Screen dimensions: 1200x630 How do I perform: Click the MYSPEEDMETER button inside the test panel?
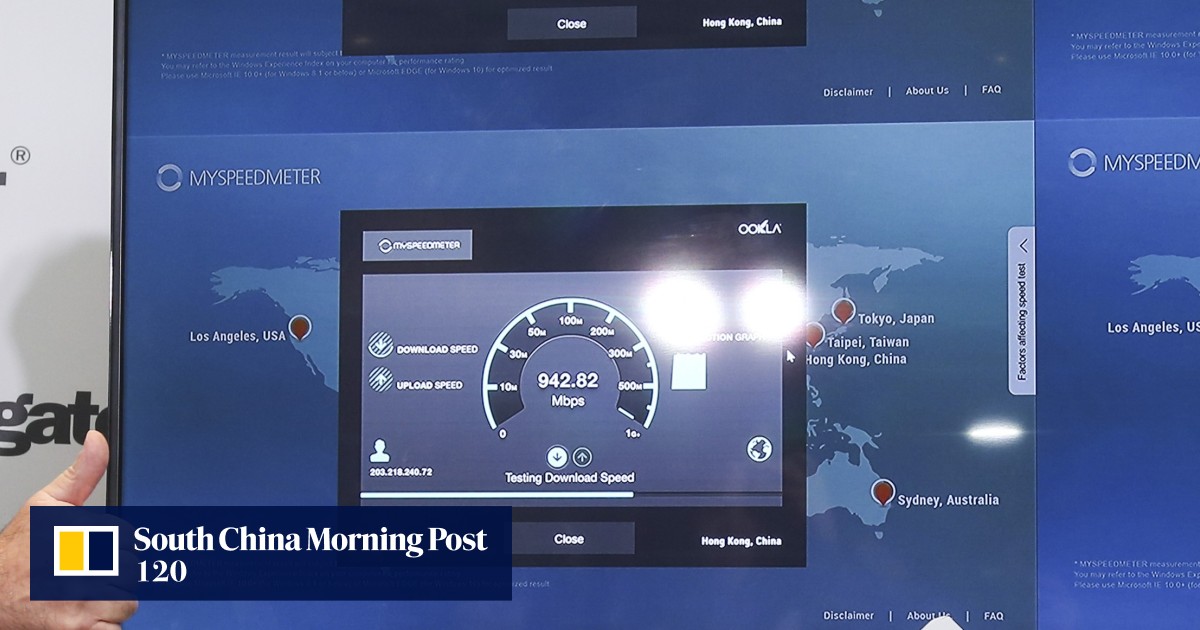(x=417, y=245)
